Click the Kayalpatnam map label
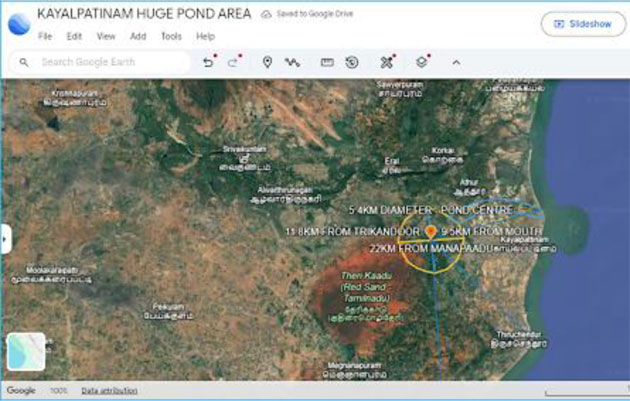630x401 pixels. pos(524,244)
